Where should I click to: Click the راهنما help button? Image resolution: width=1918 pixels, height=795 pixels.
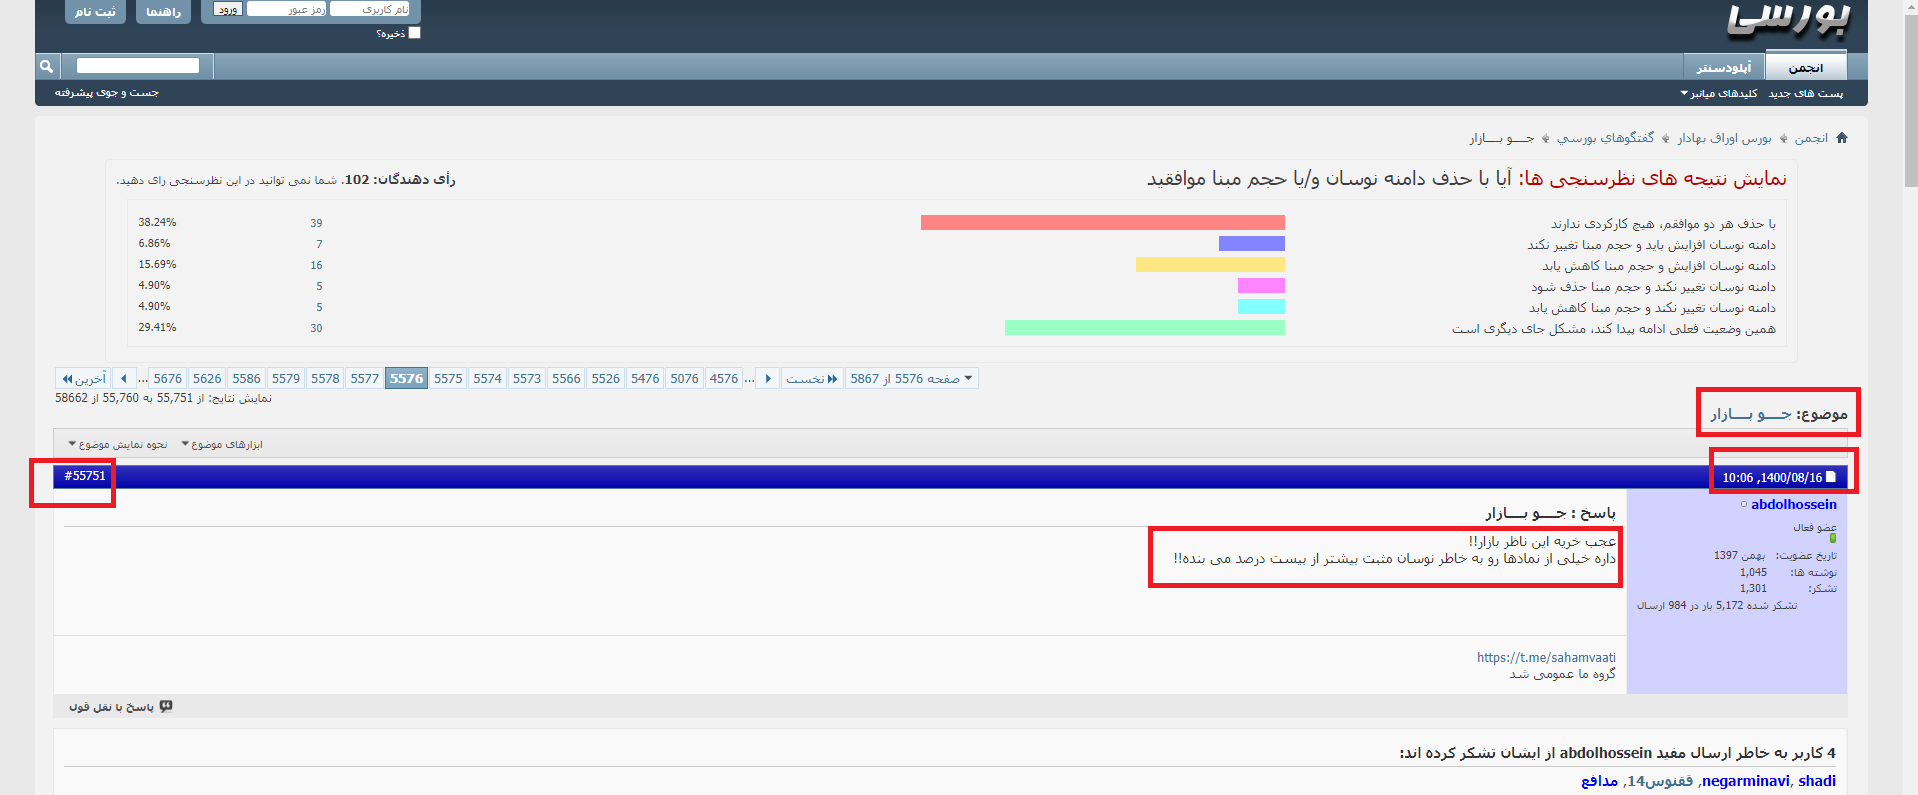point(163,12)
